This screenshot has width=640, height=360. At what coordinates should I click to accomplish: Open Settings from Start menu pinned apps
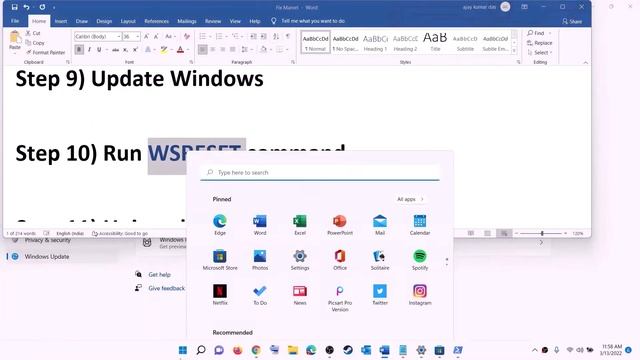tap(300, 260)
